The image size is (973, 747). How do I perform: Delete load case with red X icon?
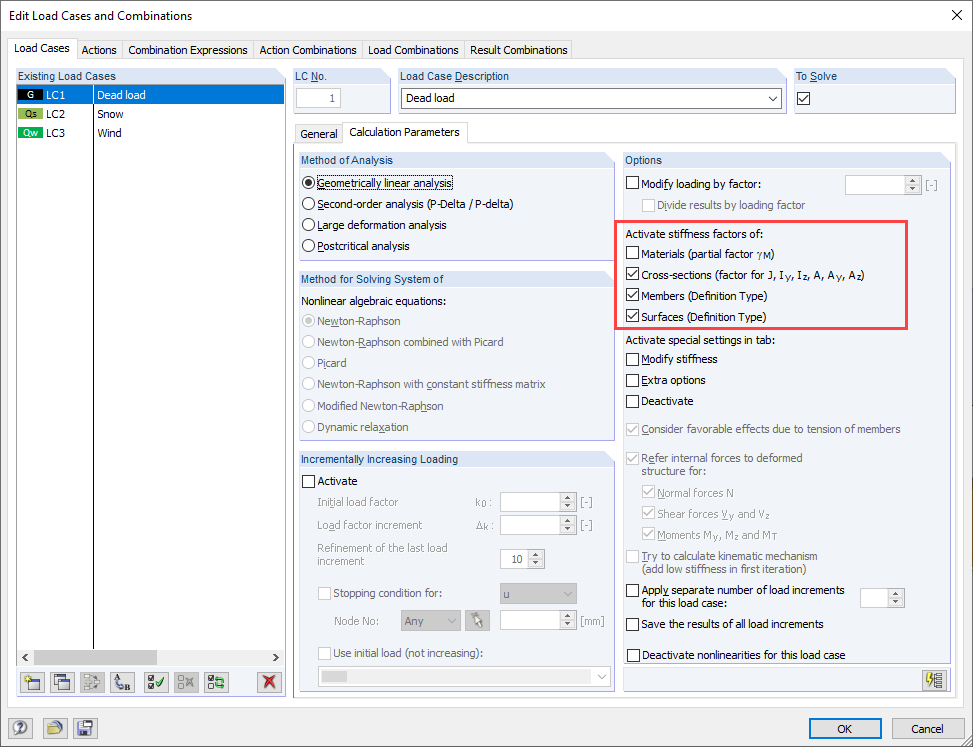coord(268,682)
